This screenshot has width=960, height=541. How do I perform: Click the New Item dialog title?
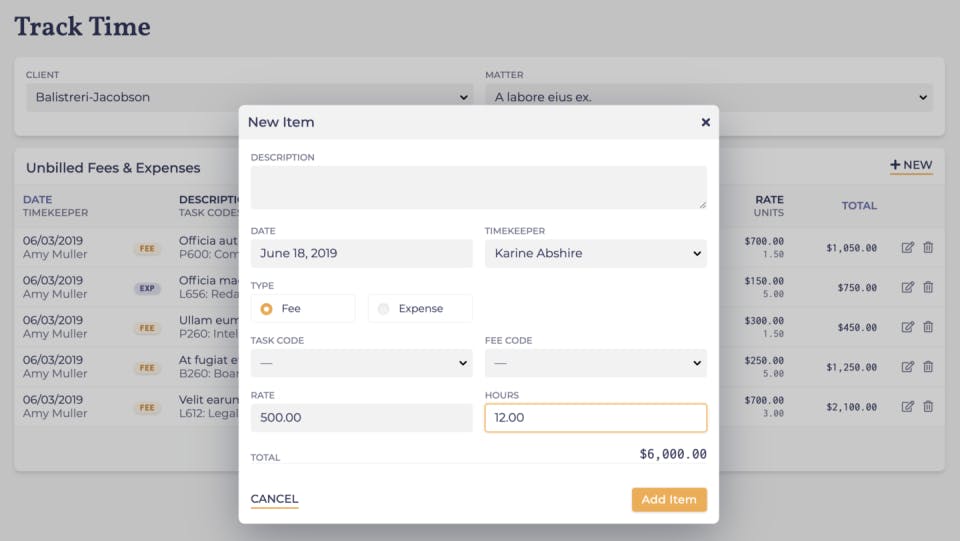click(x=281, y=122)
